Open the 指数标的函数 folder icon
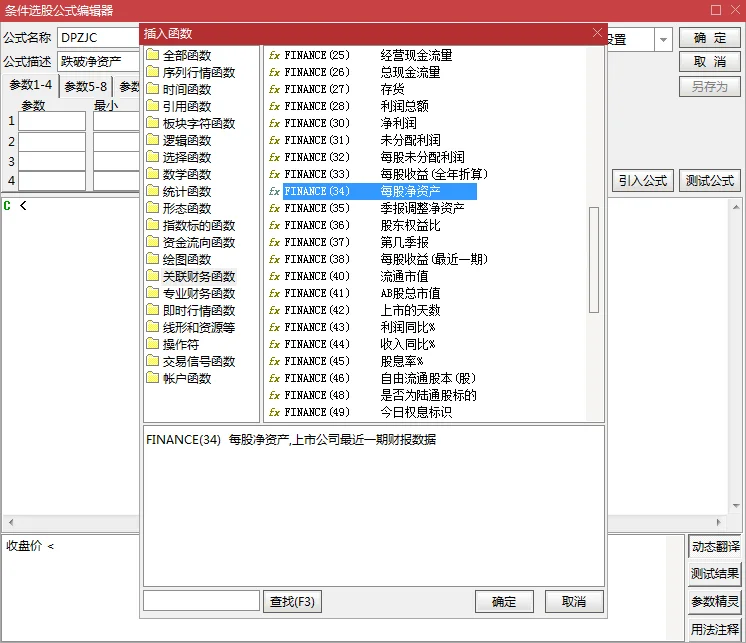The image size is (746, 643). pos(152,225)
